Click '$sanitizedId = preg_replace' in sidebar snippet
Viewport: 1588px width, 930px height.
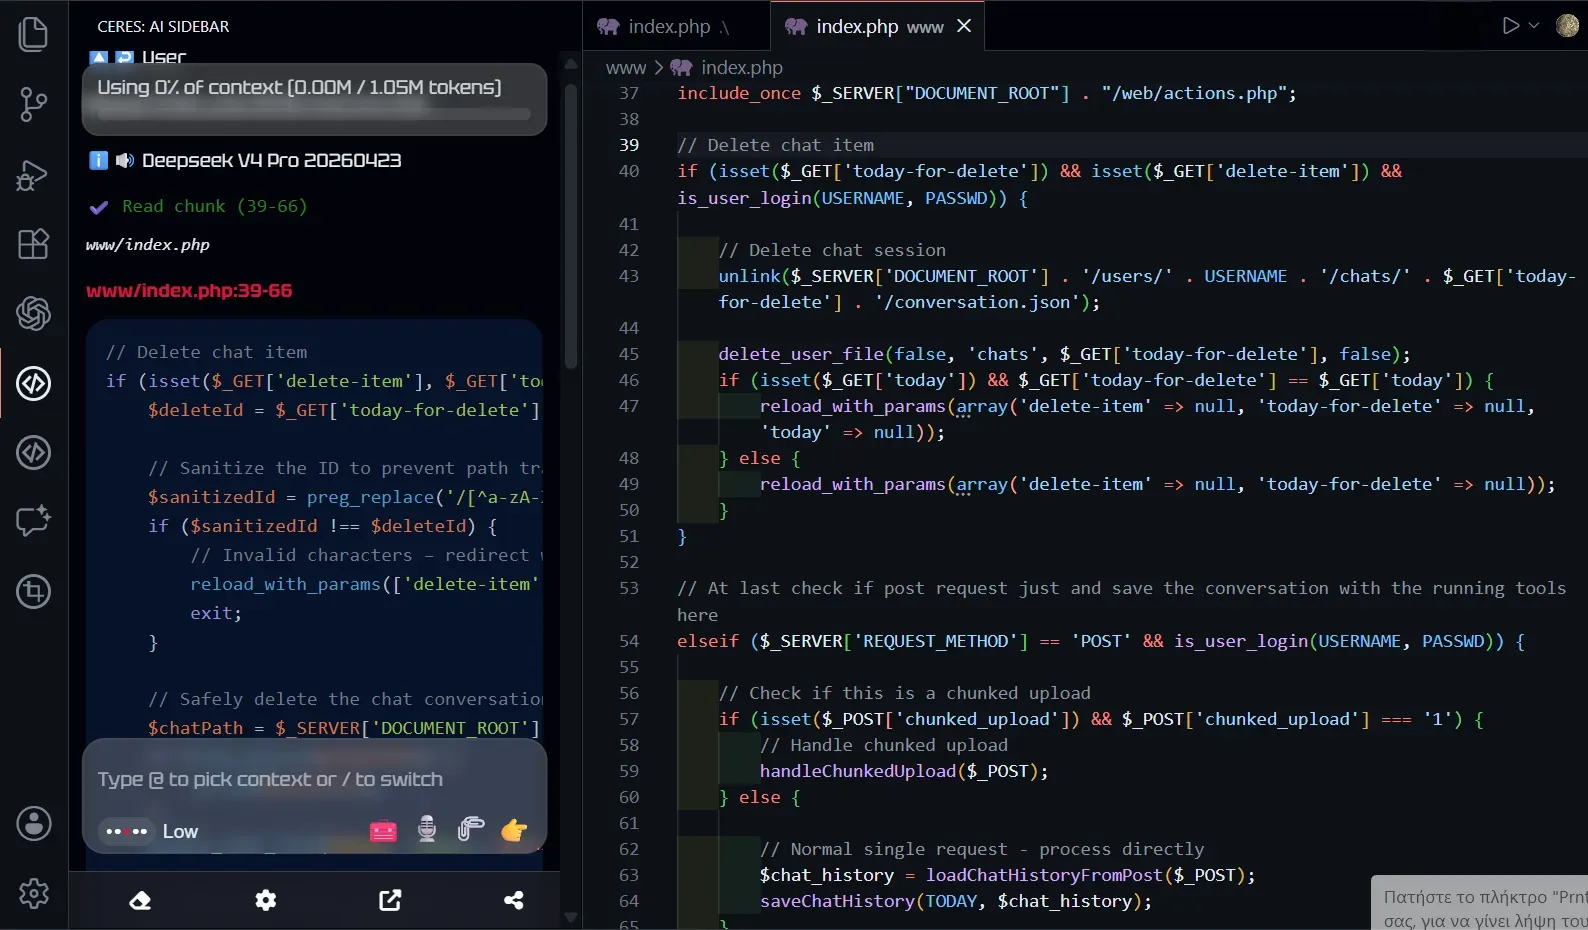click(291, 497)
